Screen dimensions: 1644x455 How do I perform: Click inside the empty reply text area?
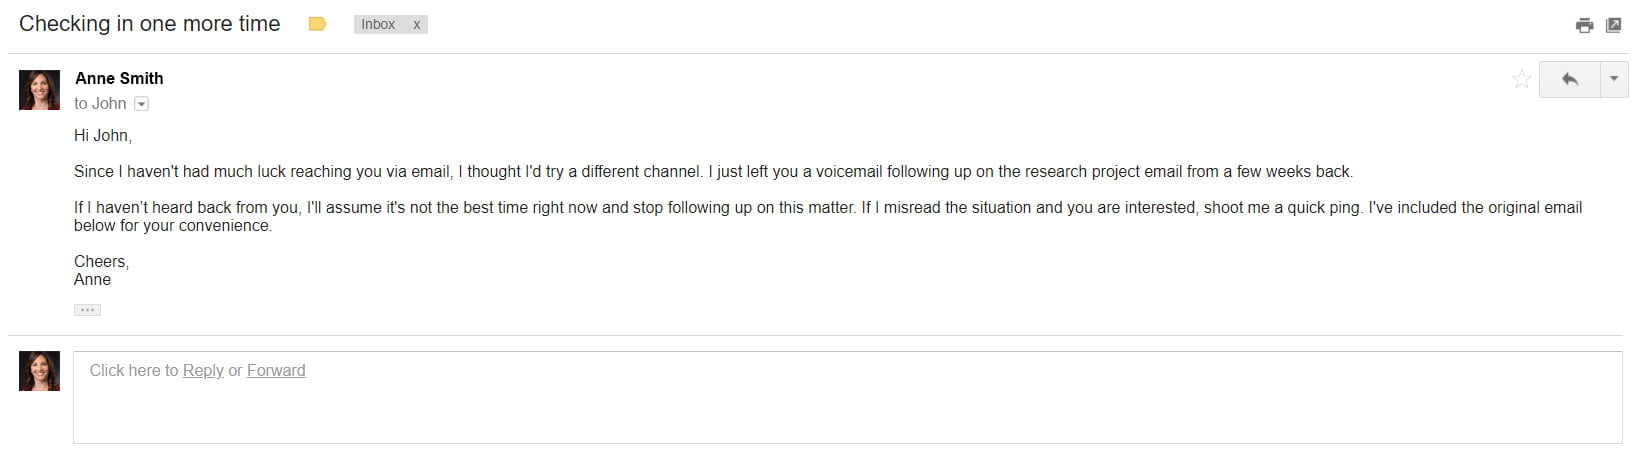click(x=846, y=412)
